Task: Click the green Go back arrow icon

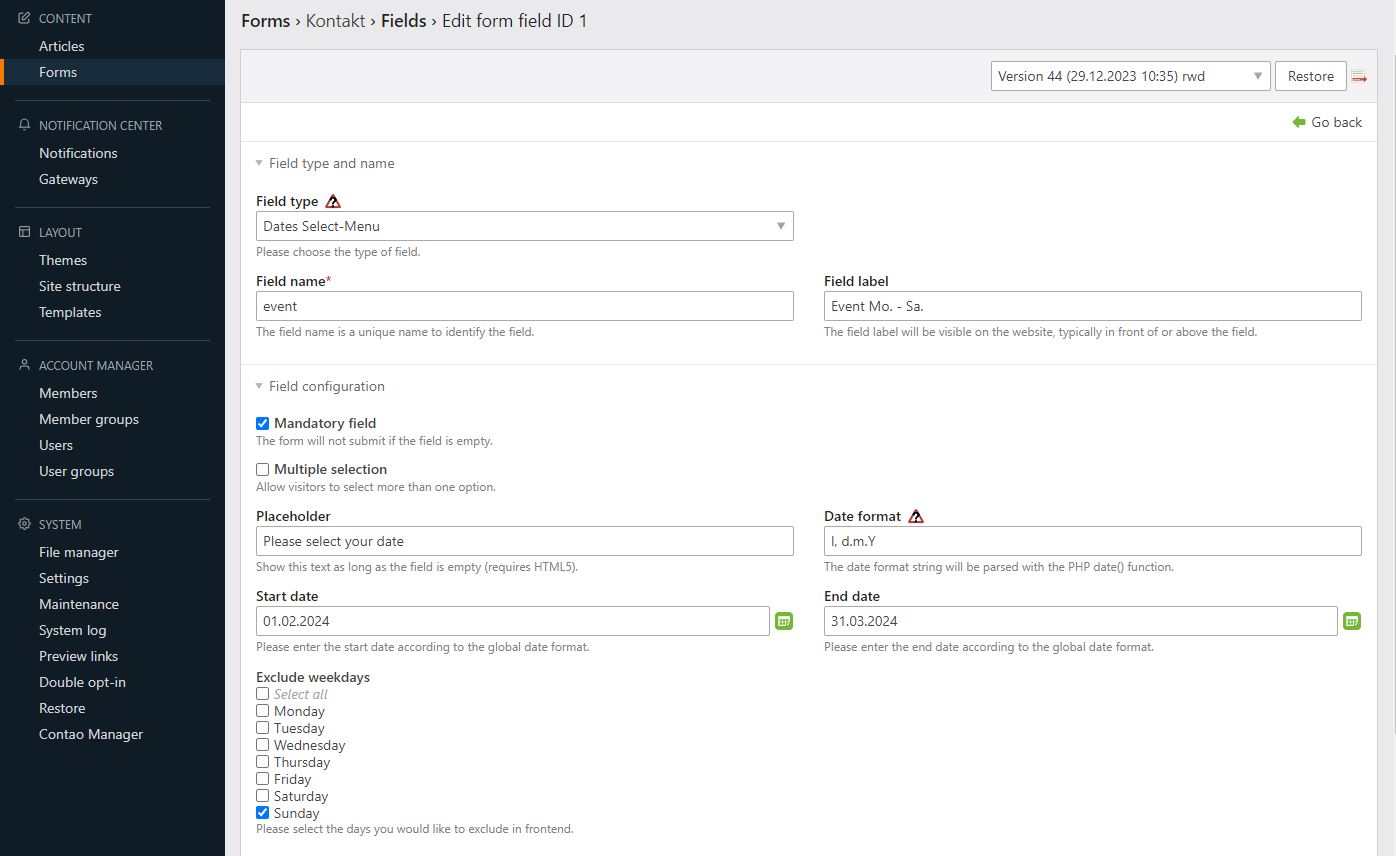Action: 1299,122
